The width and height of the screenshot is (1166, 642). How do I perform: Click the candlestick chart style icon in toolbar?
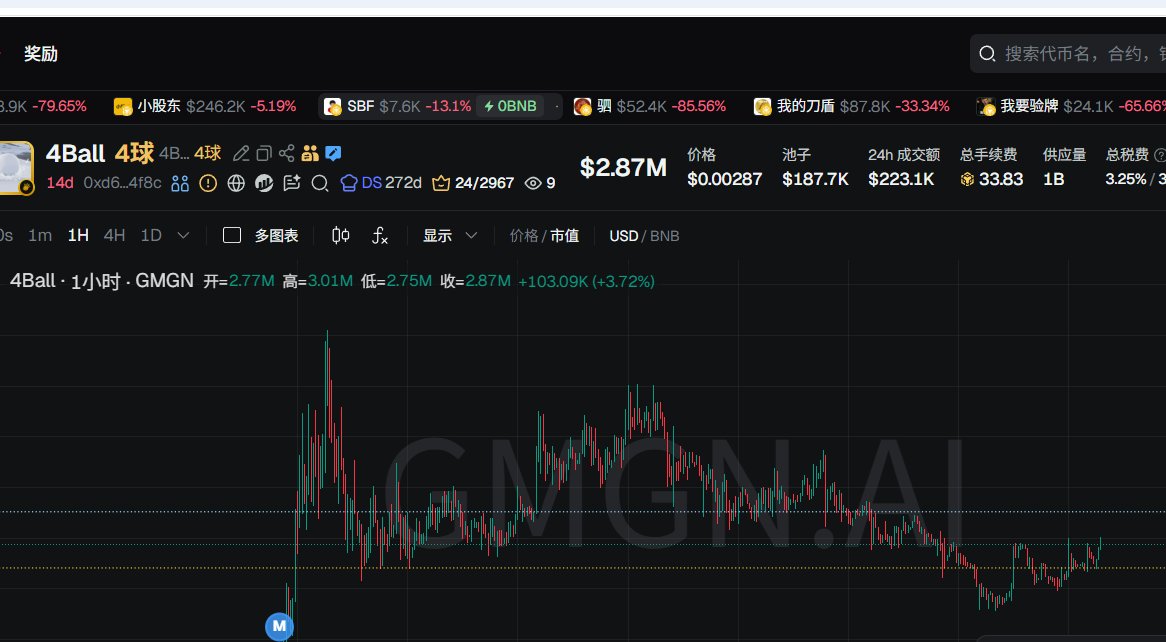339,235
